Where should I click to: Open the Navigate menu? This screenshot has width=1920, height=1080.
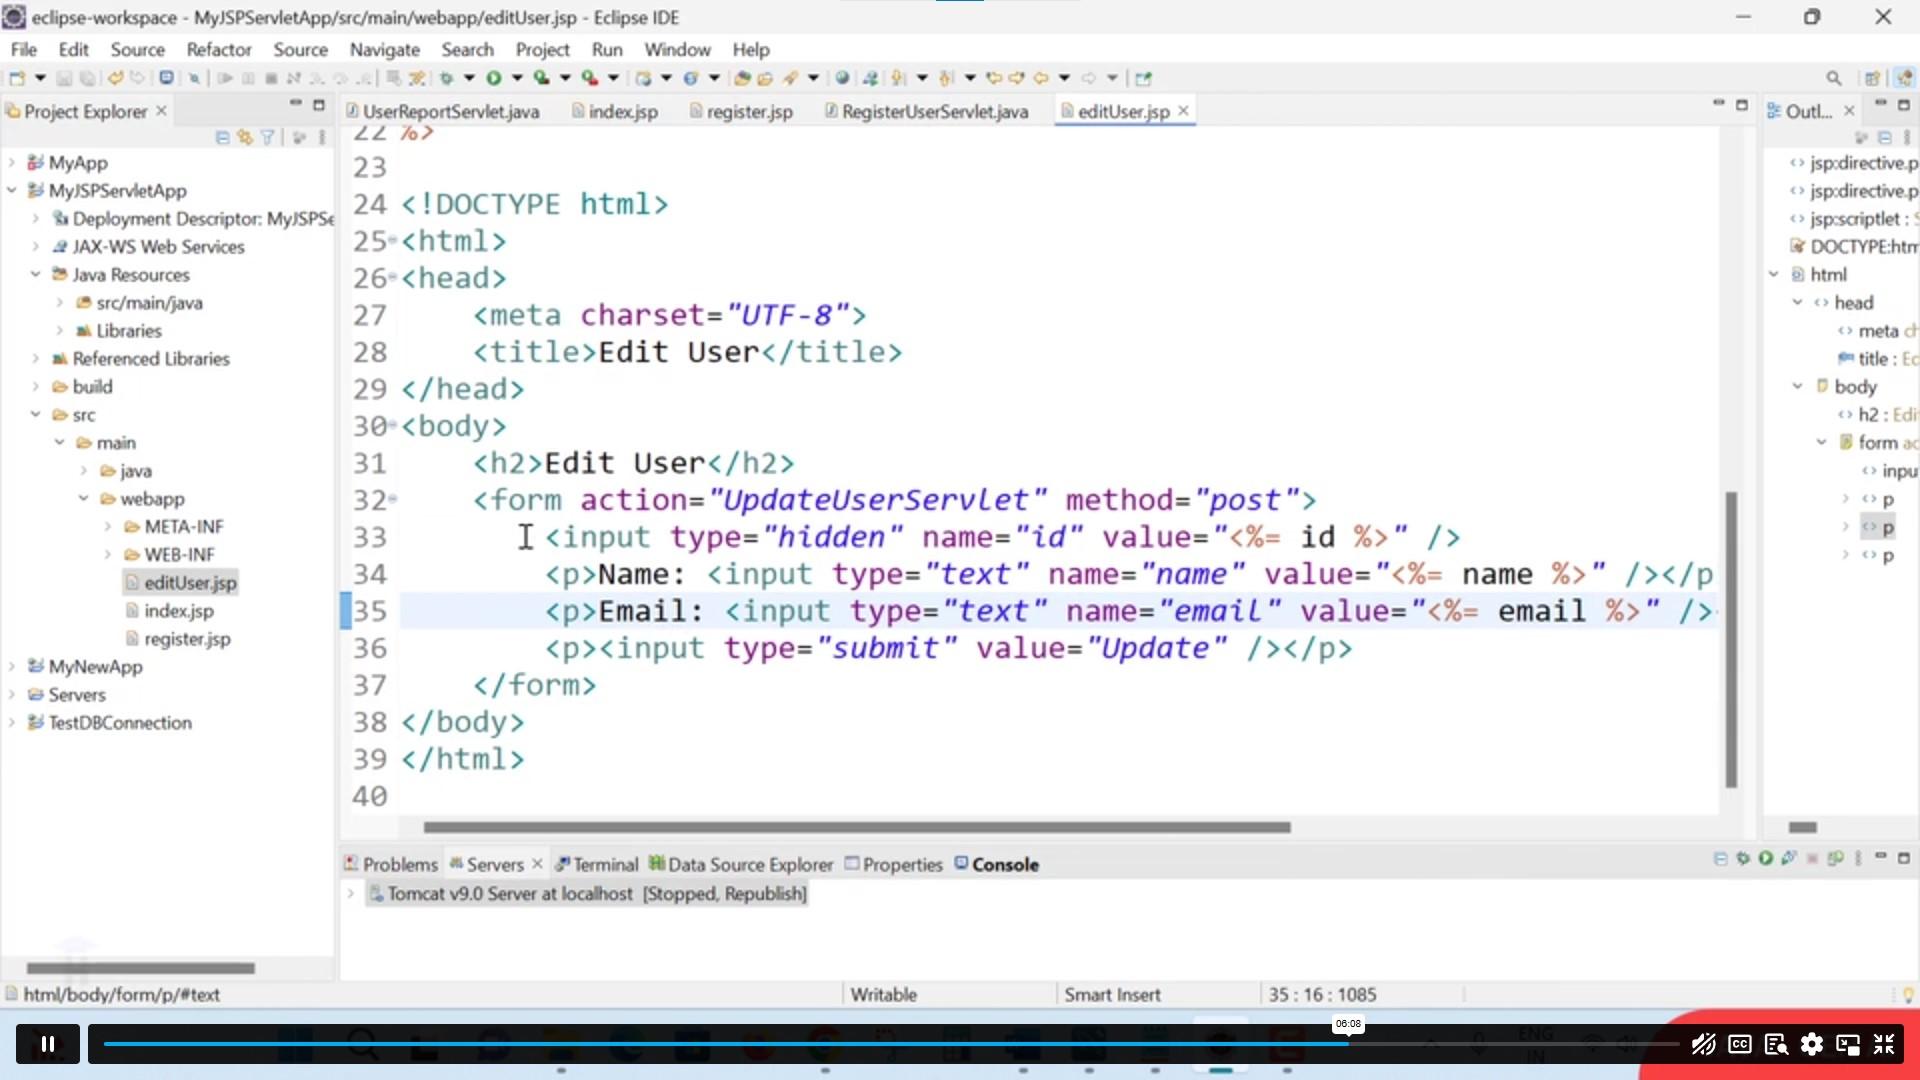click(385, 49)
